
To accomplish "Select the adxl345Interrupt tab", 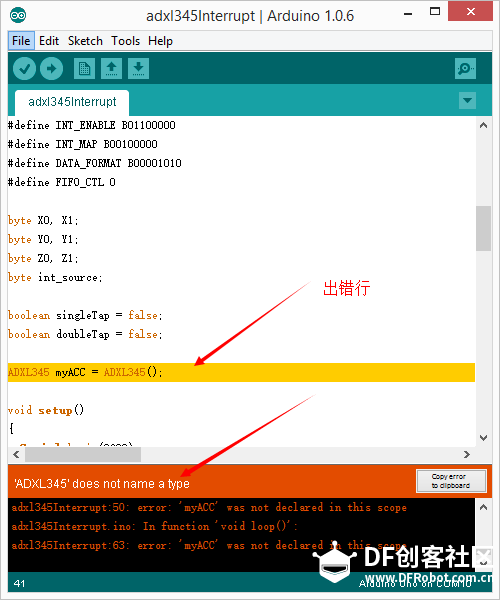I will coord(72,102).
